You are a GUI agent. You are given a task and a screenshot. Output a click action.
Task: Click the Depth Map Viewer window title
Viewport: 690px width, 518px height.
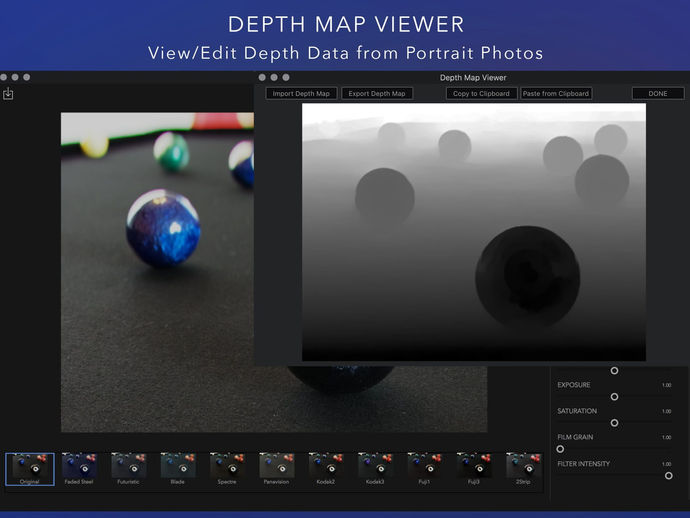click(473, 77)
